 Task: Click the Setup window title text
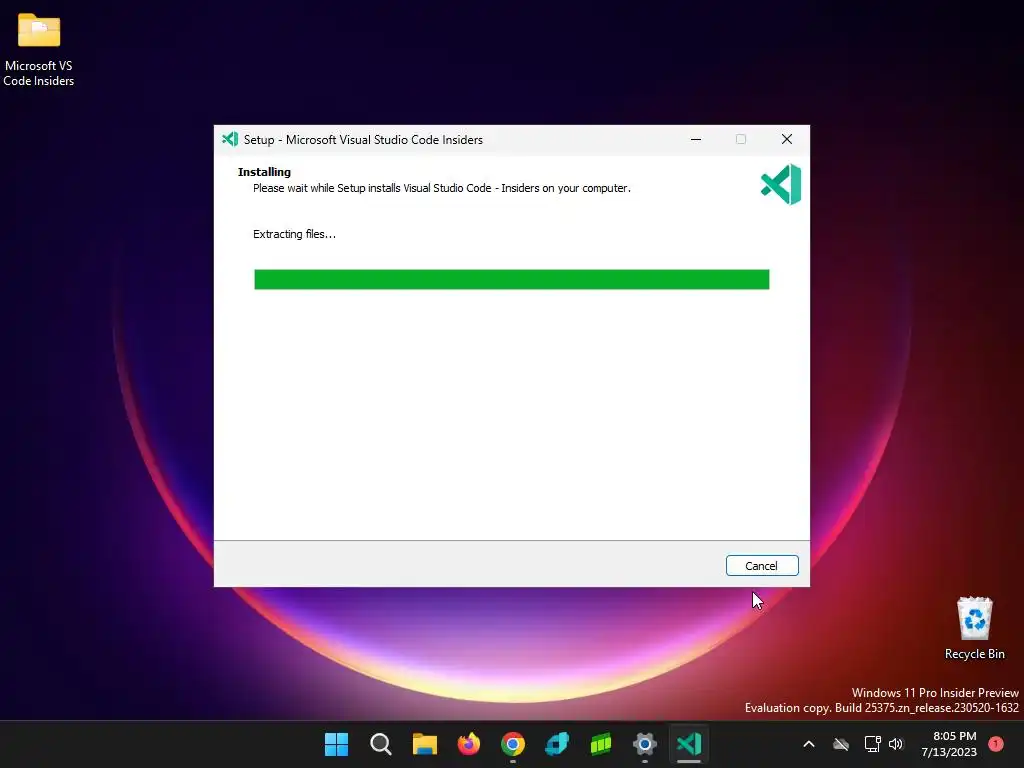363,140
